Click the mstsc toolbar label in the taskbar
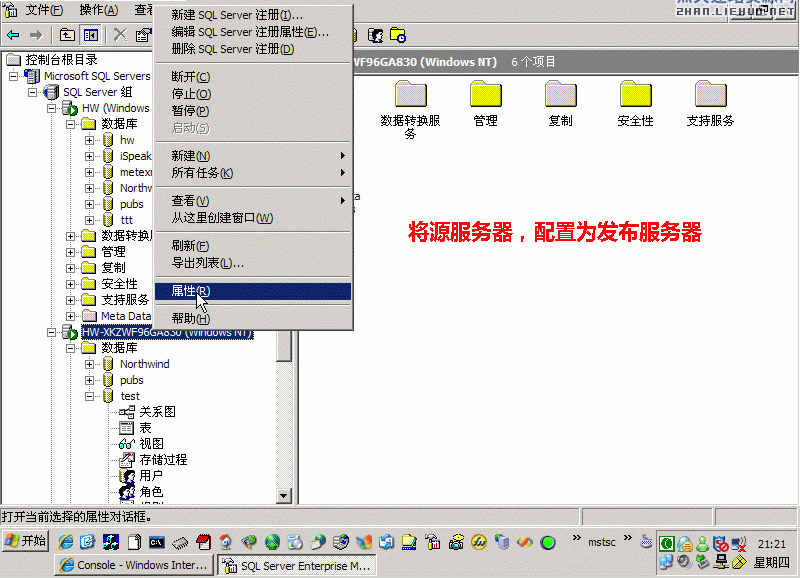Image resolution: width=800 pixels, height=578 pixels. tap(602, 542)
